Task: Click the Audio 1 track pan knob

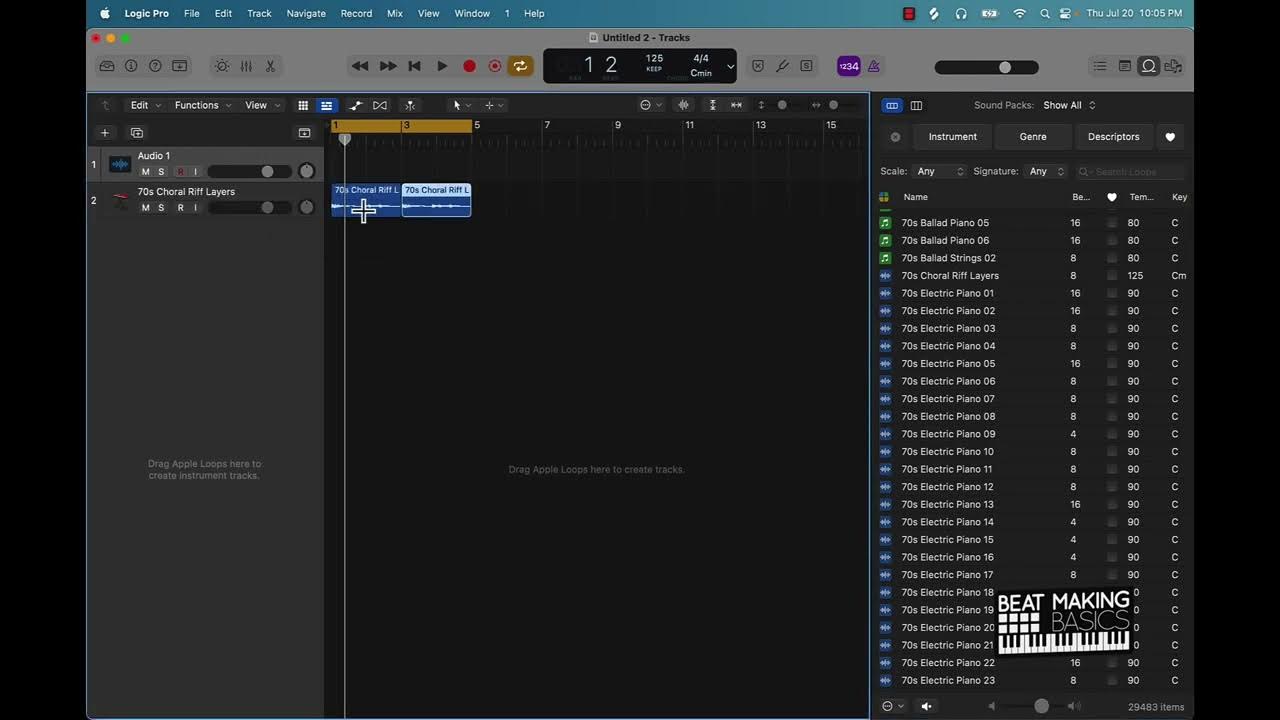Action: pyautogui.click(x=307, y=171)
